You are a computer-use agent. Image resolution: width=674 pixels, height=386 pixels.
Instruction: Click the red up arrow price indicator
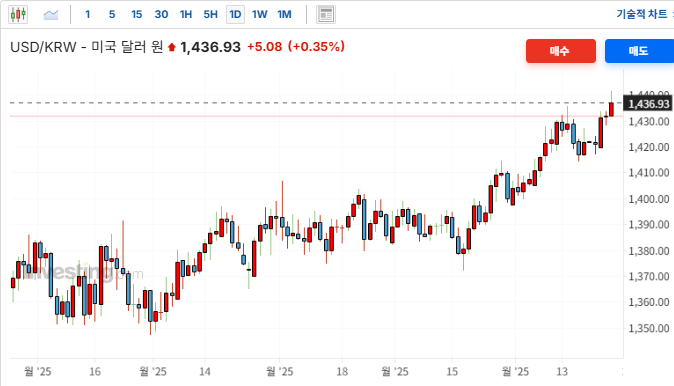(172, 47)
